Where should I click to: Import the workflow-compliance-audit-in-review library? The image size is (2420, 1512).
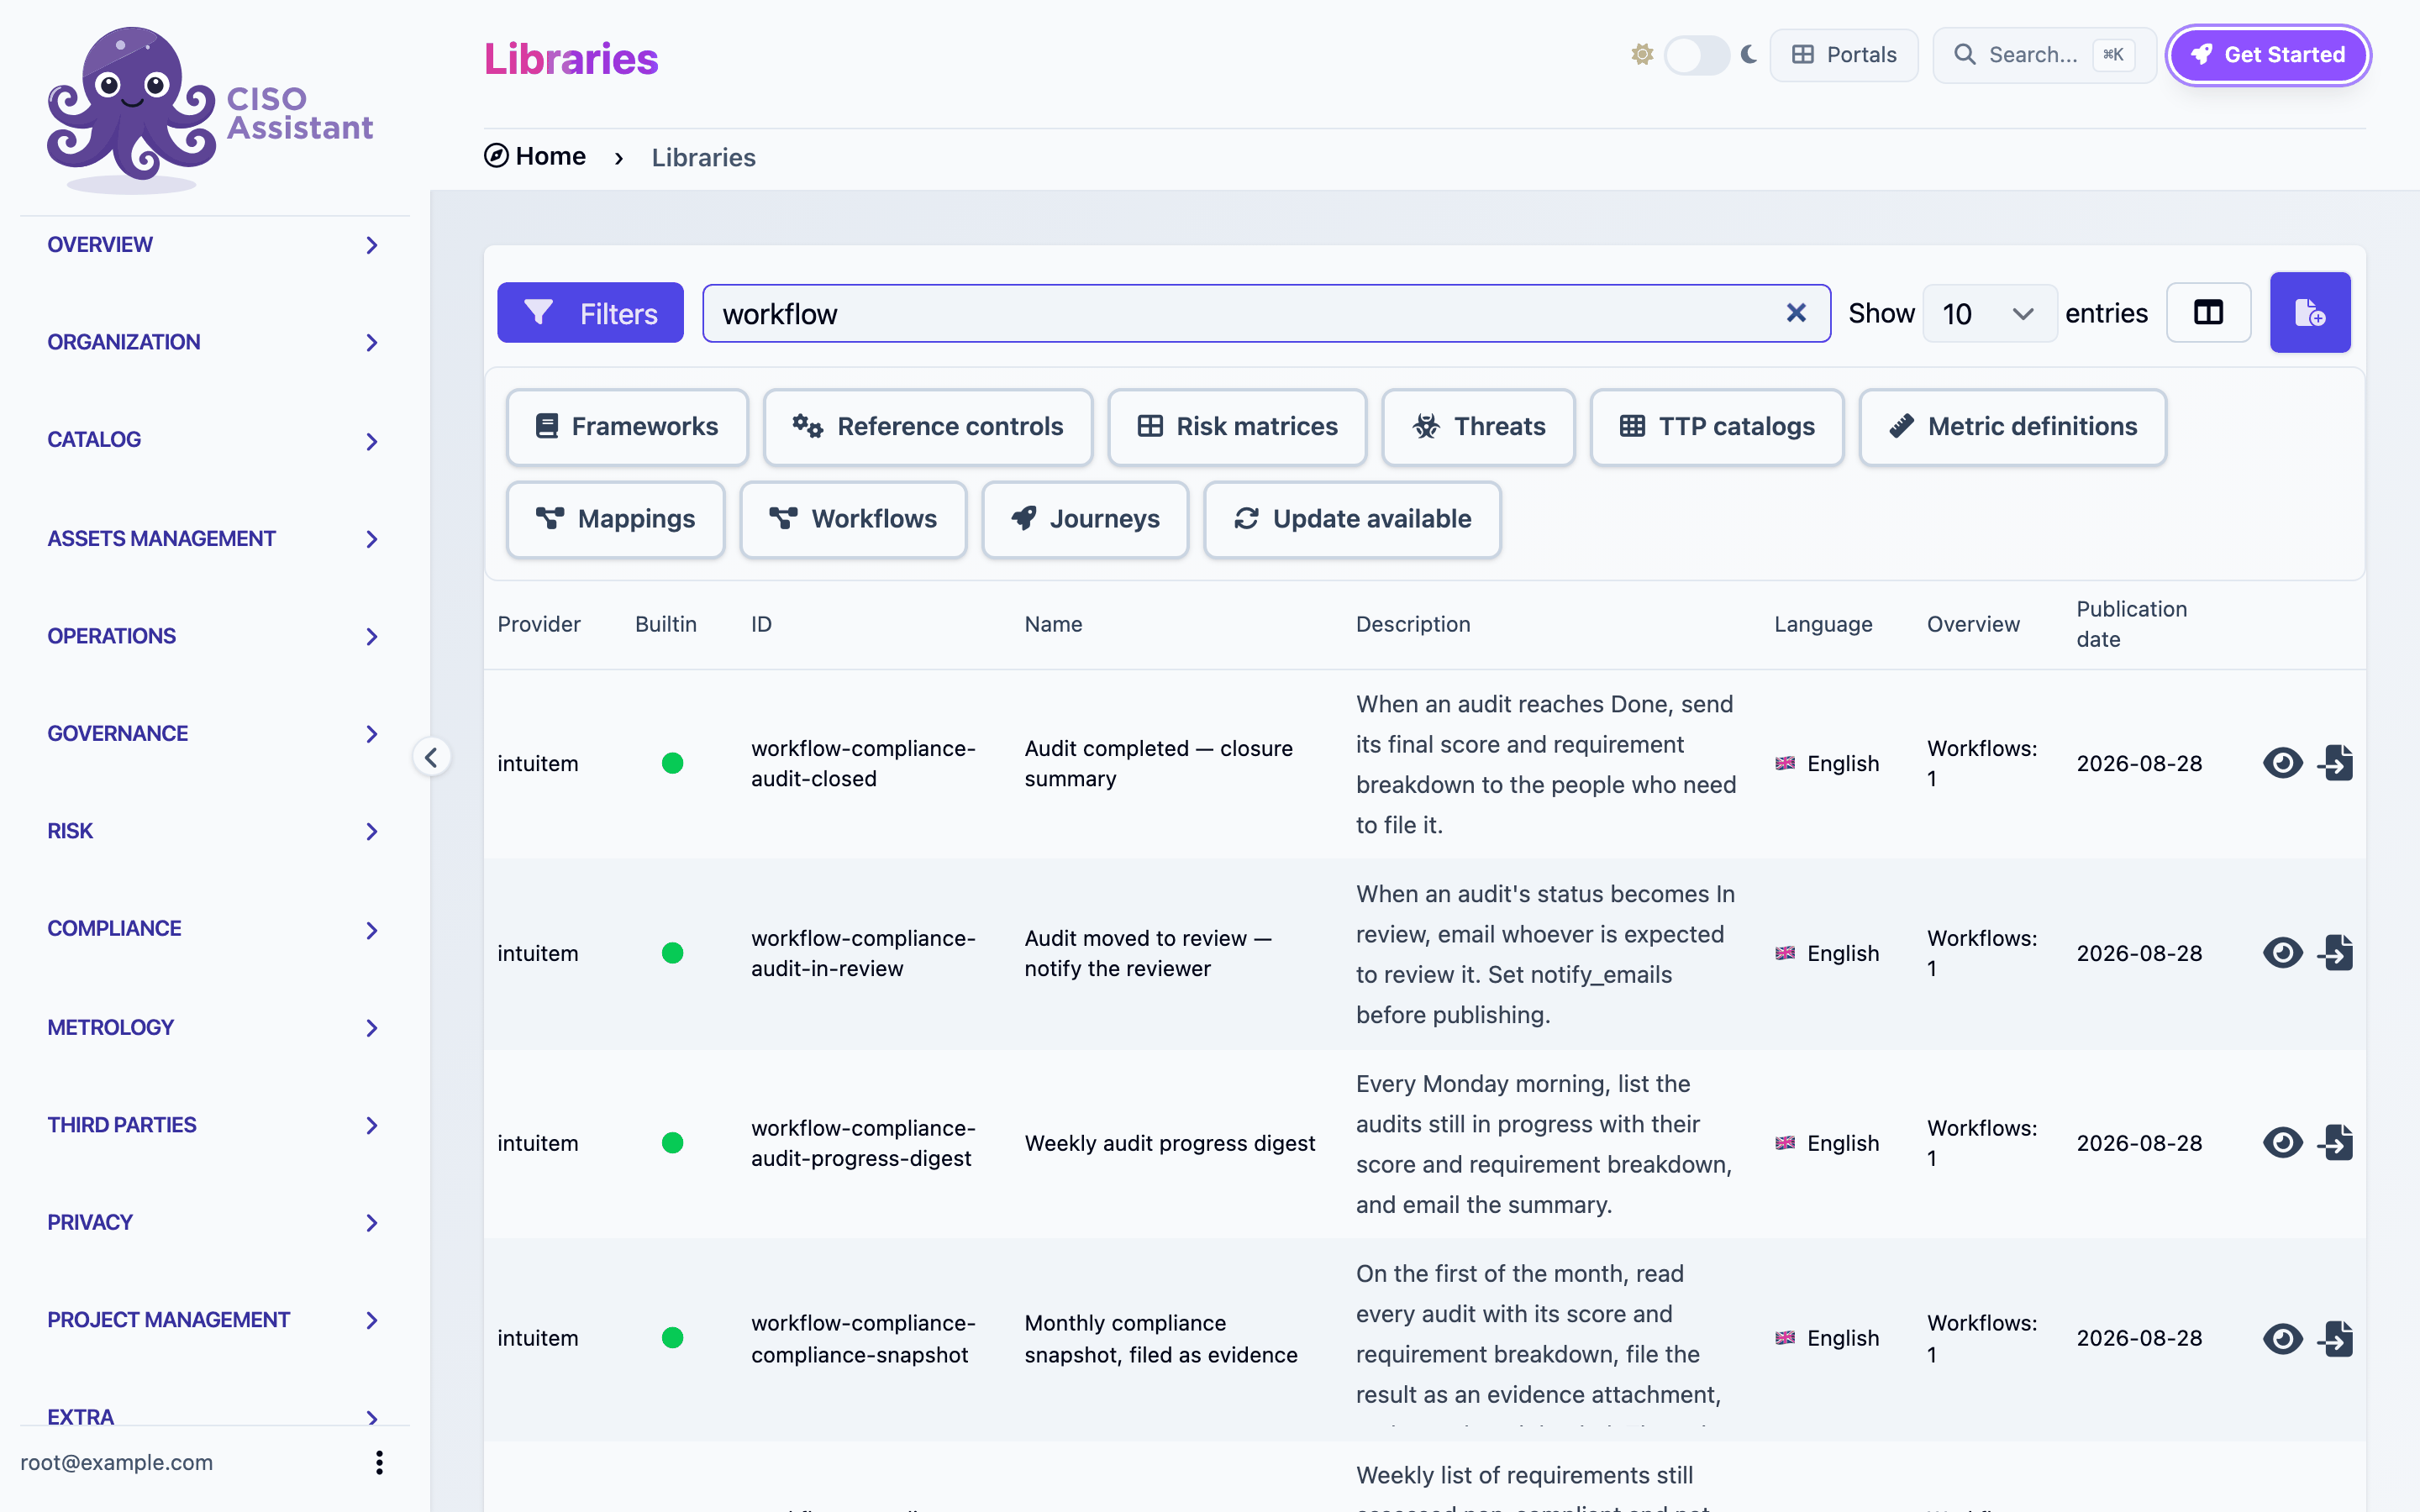pyautogui.click(x=2336, y=953)
